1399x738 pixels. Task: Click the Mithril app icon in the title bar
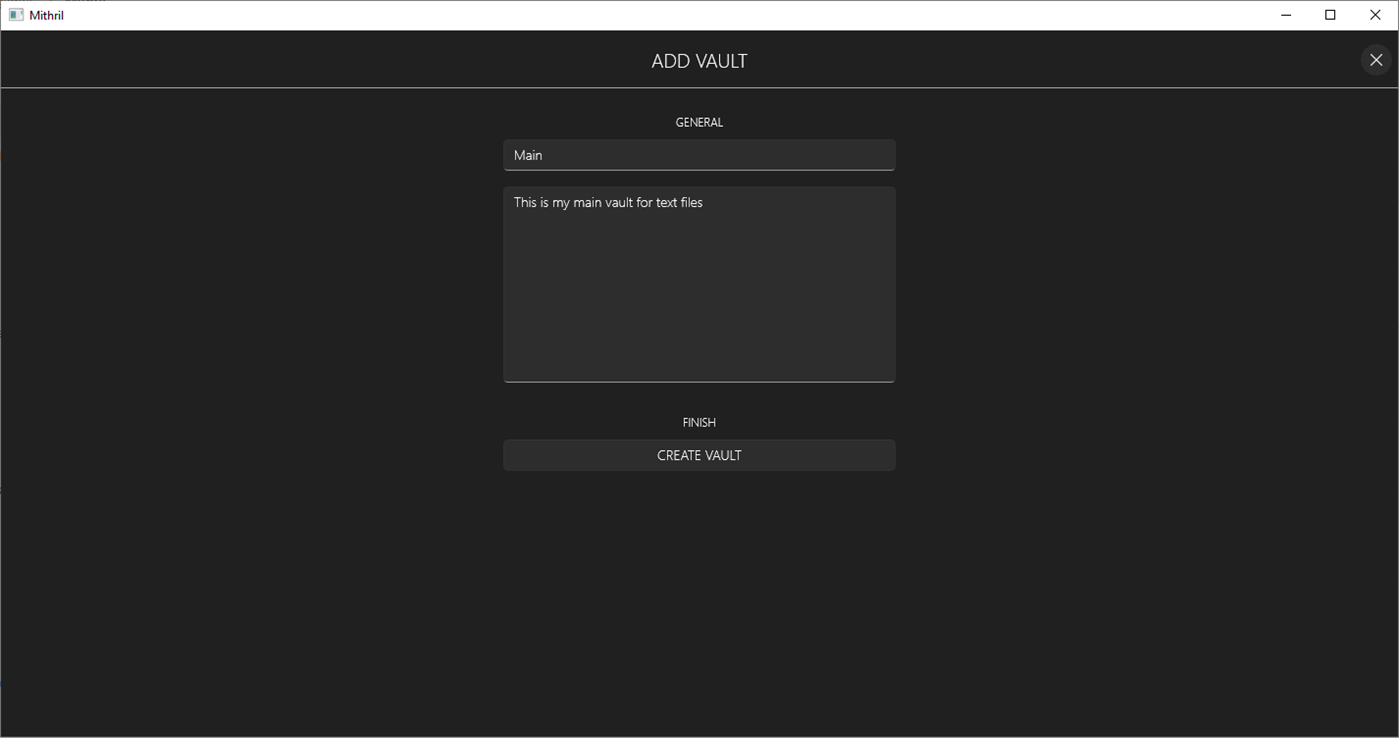click(15, 14)
